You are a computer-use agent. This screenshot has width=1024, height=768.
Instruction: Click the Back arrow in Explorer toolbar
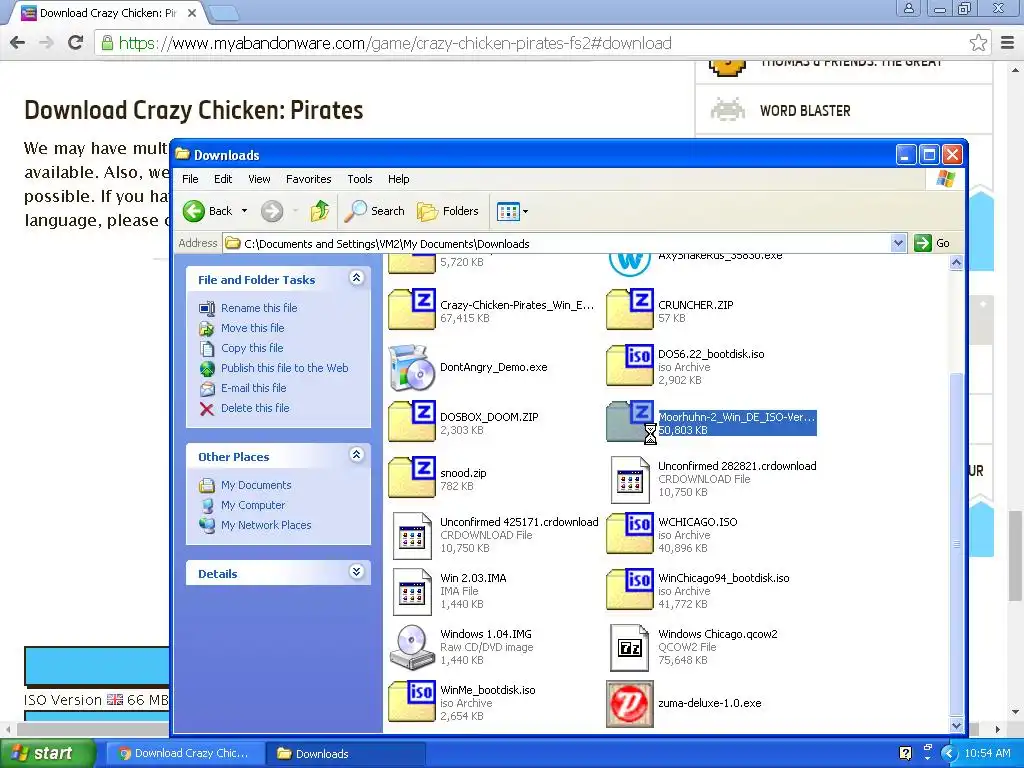[x=194, y=211]
